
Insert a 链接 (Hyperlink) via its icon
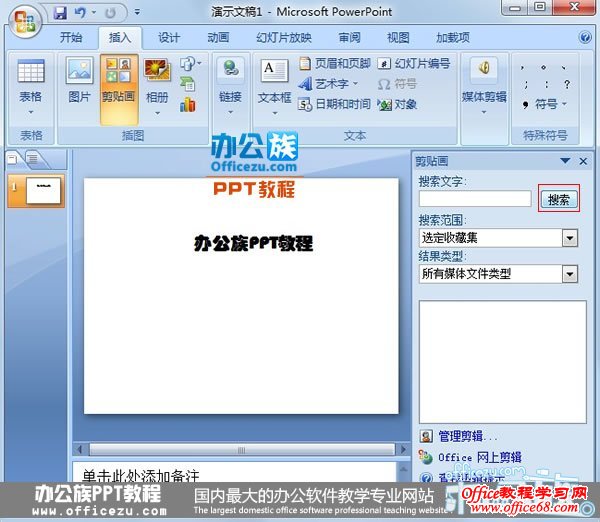(x=231, y=70)
